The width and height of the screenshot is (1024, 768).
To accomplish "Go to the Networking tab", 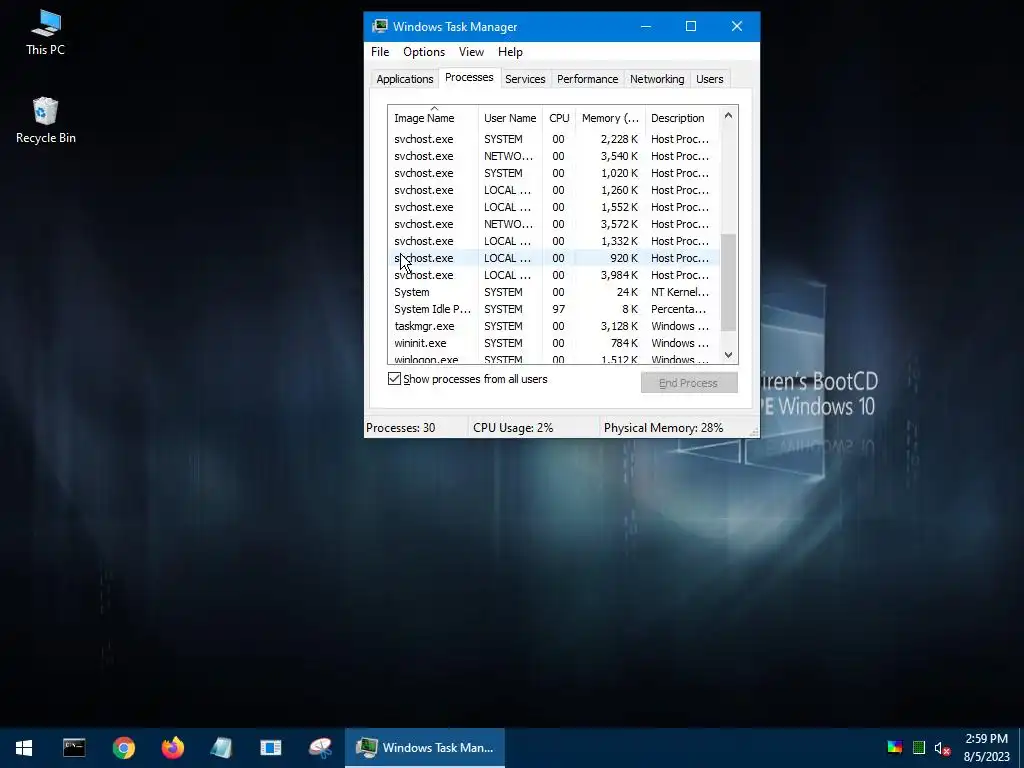I will 657,79.
